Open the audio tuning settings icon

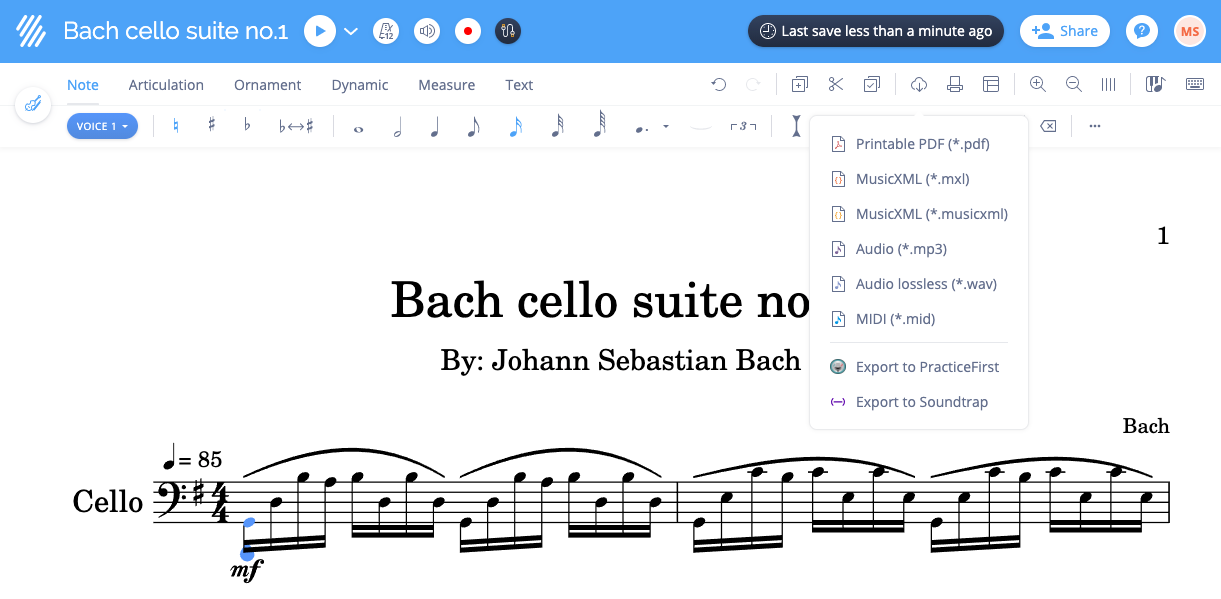tap(508, 31)
